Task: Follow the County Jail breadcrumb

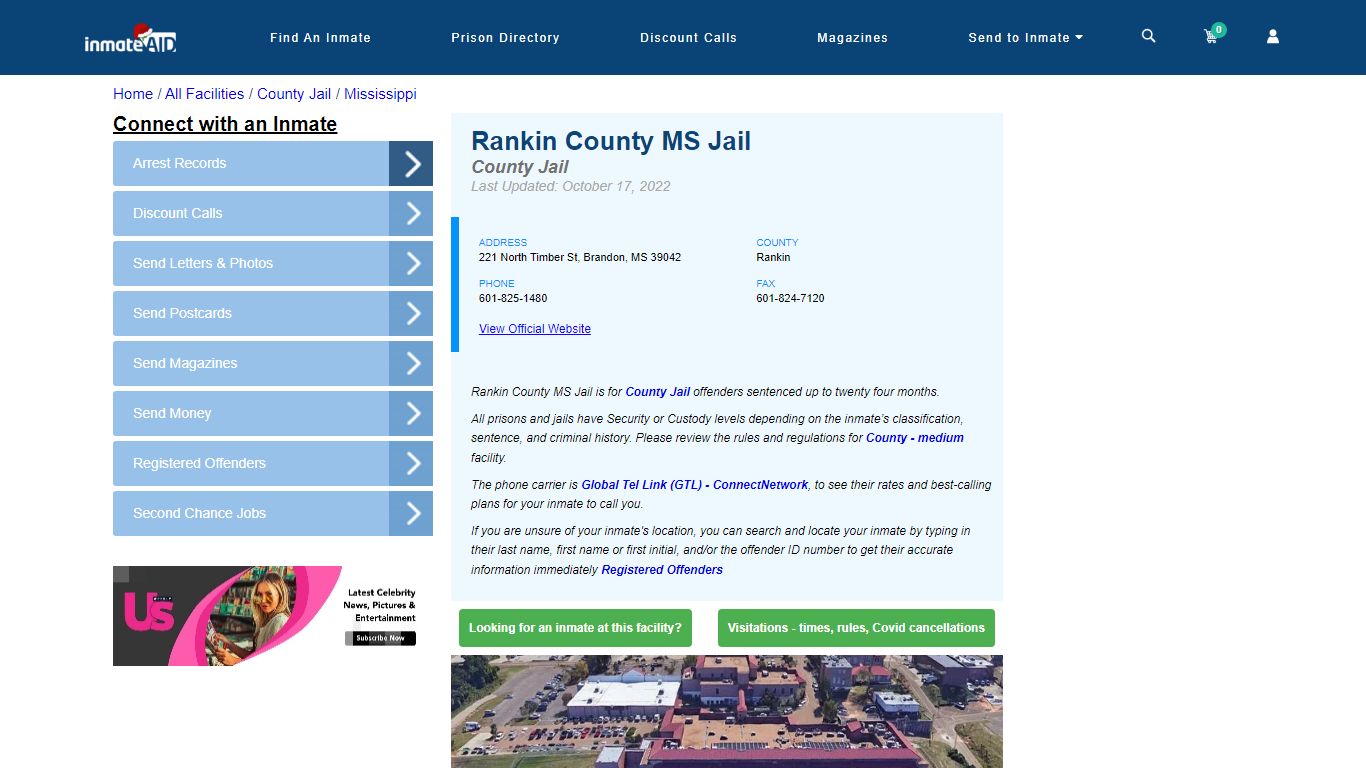Action: [294, 94]
